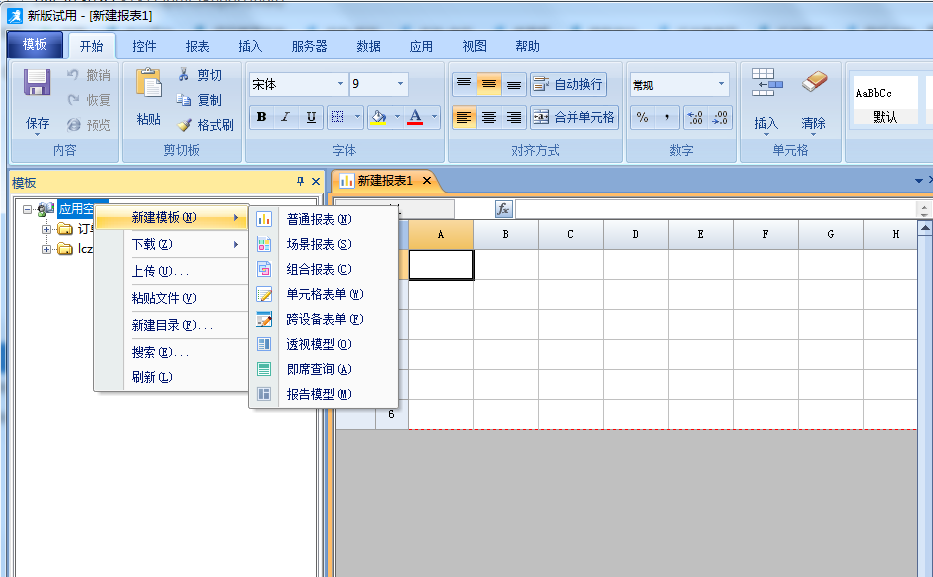Viewport: 933px width, 577px height.
Task: Open the font name 宋体 dropdown
Action: click(x=340, y=85)
